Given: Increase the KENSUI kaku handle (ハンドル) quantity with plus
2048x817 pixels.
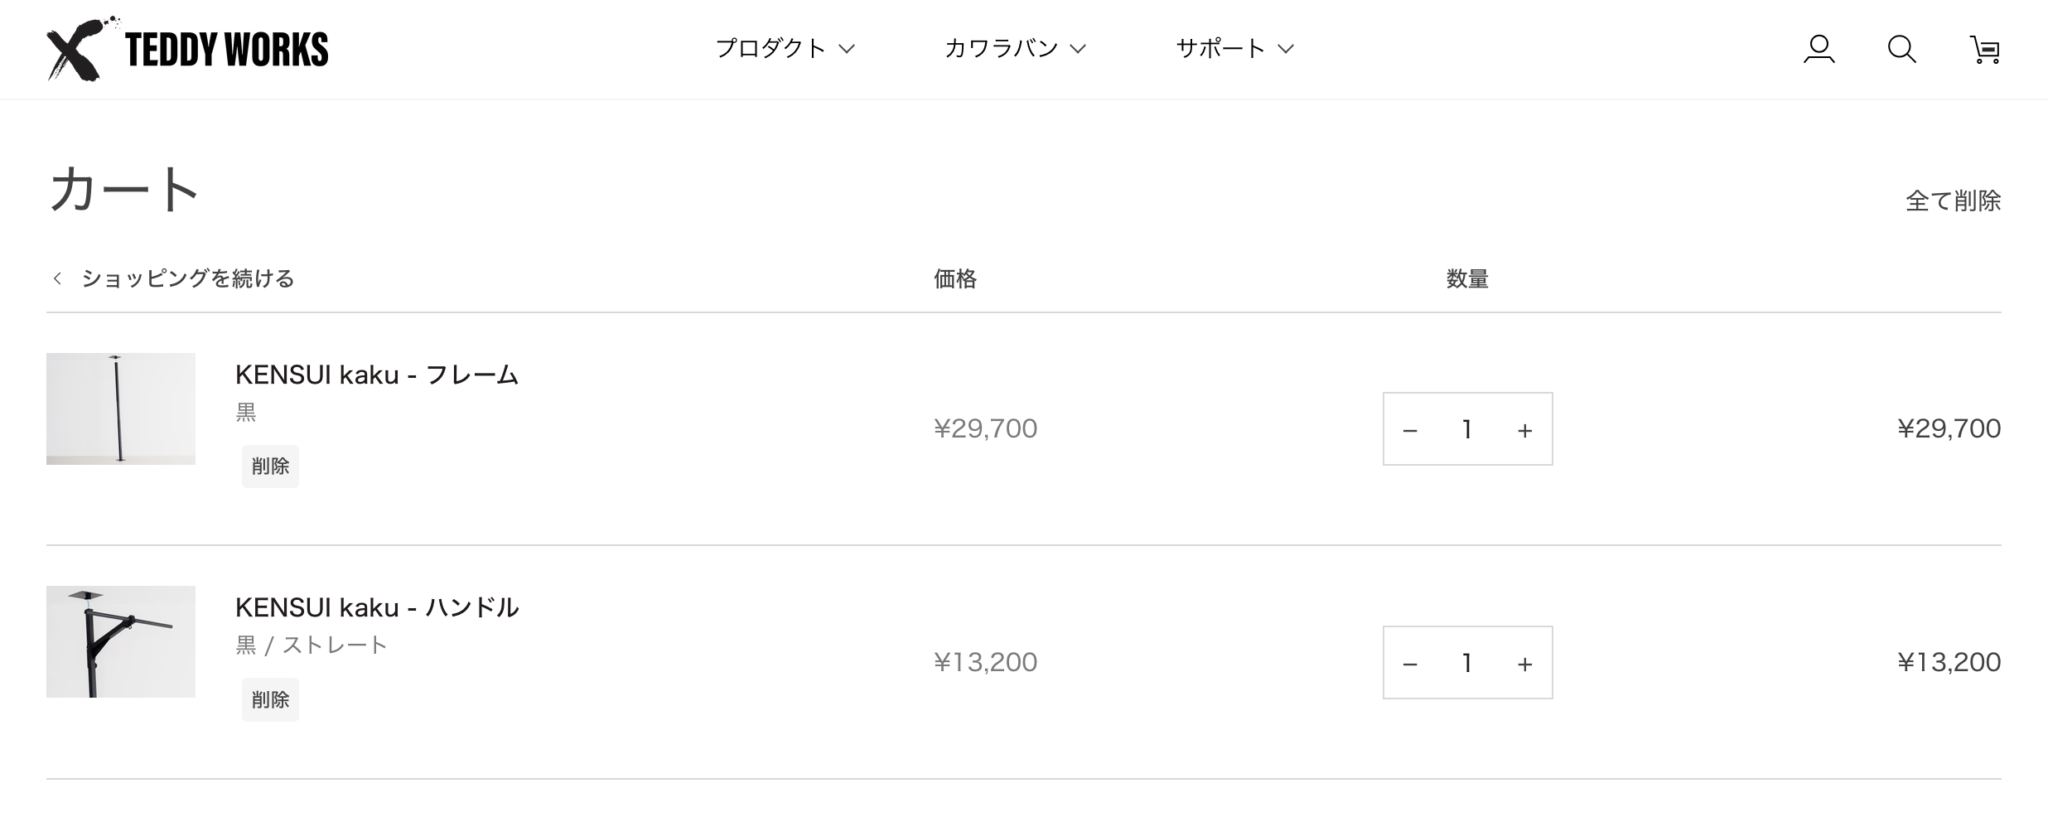Looking at the screenshot, I should [1524, 663].
